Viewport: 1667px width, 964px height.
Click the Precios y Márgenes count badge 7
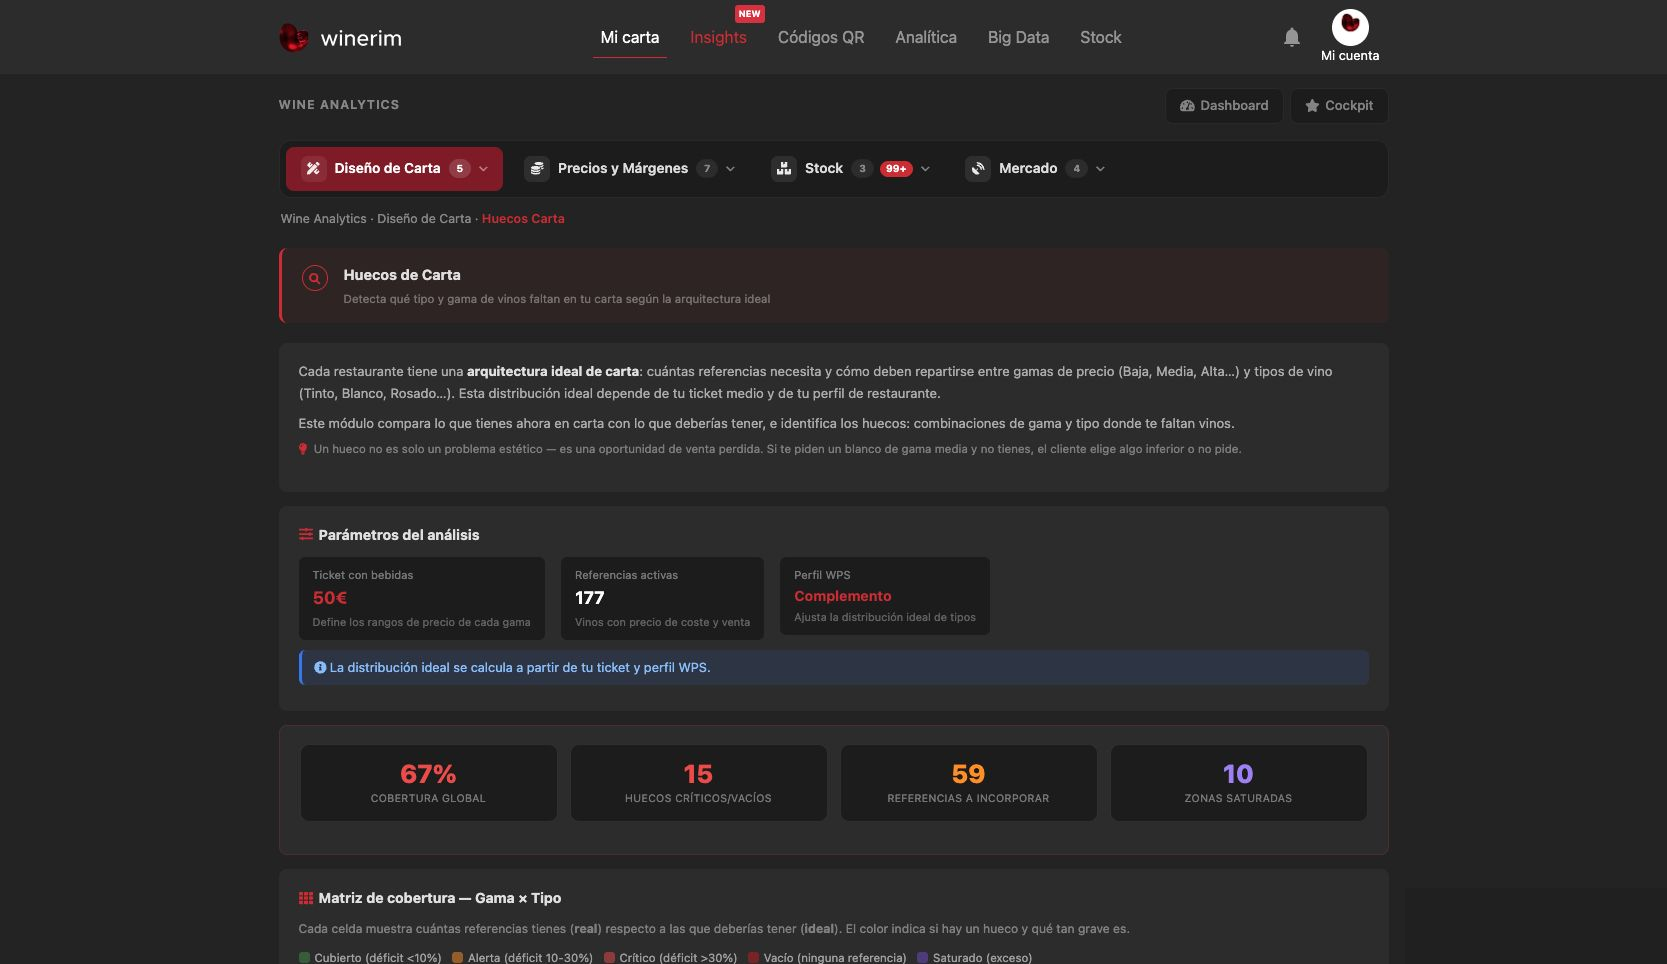tap(707, 169)
